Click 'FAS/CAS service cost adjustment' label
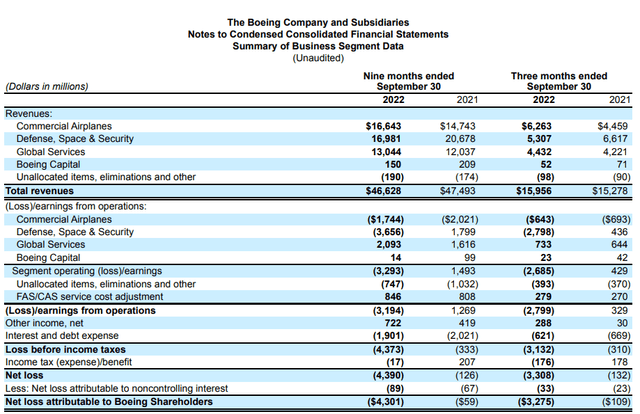The width and height of the screenshot is (640, 414). (x=89, y=296)
